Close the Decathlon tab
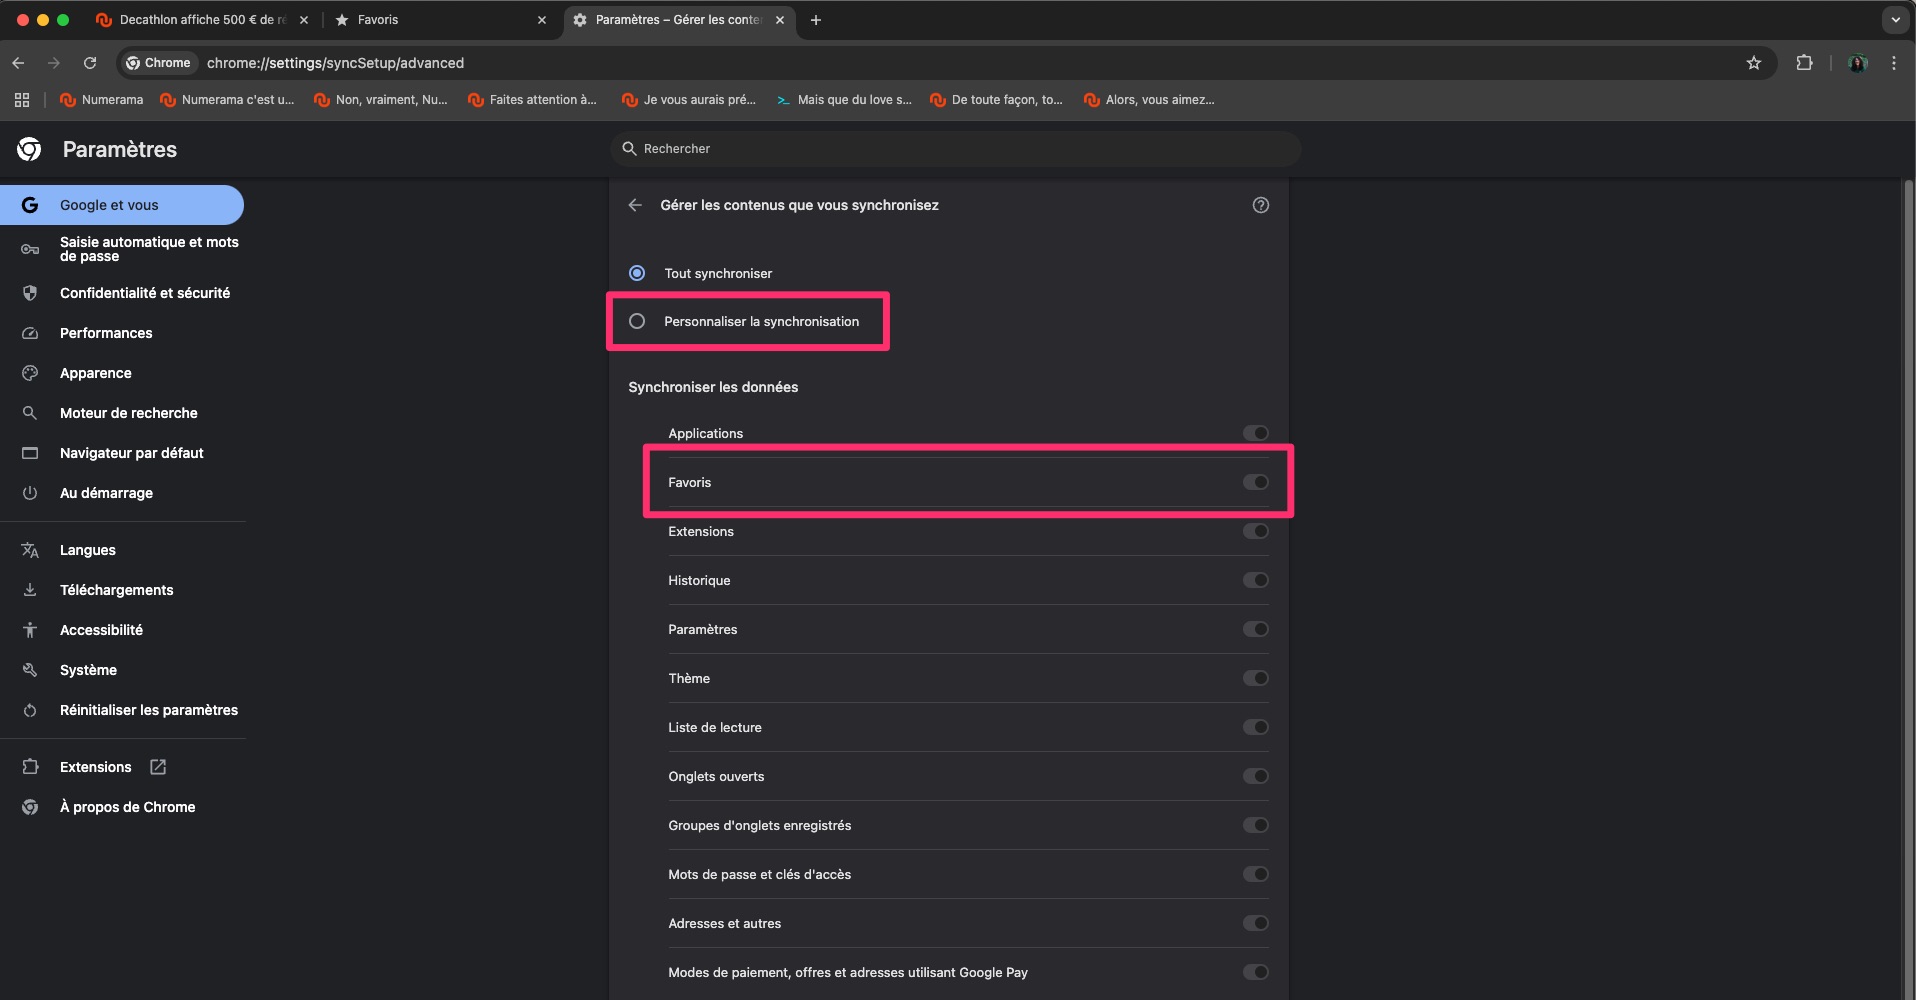This screenshot has height=1000, width=1916. tap(304, 20)
